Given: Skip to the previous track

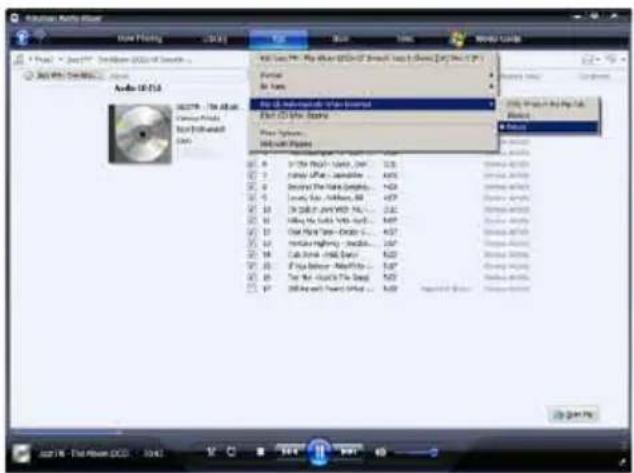Looking at the screenshot, I should click(x=290, y=451).
